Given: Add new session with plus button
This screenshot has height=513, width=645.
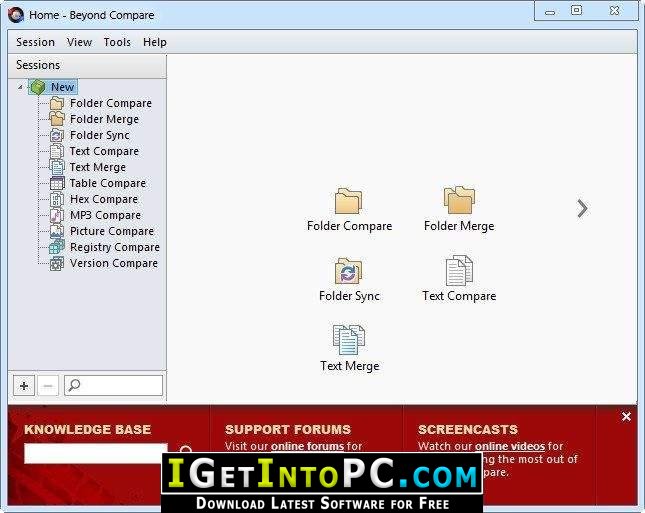Looking at the screenshot, I should pyautogui.click(x=24, y=386).
